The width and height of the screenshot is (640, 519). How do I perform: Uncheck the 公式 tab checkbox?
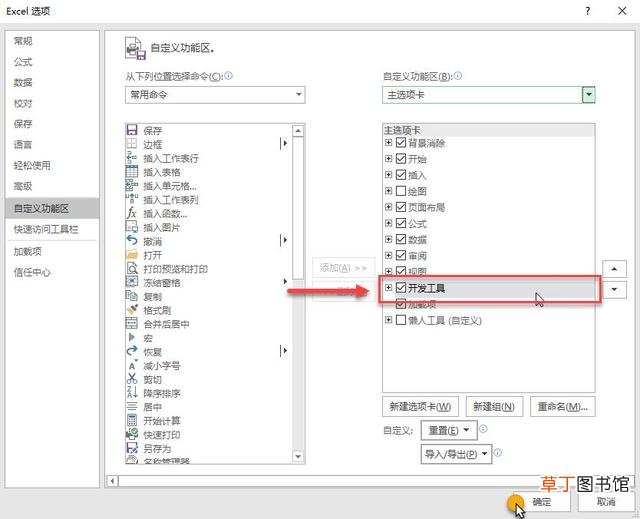click(x=401, y=223)
